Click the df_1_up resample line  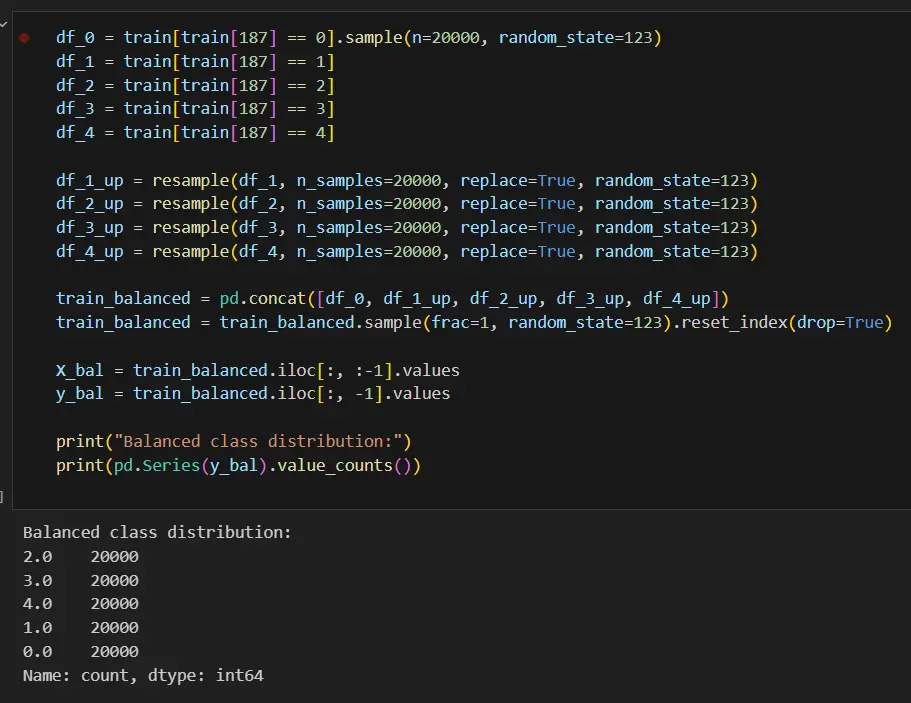[x=407, y=181]
